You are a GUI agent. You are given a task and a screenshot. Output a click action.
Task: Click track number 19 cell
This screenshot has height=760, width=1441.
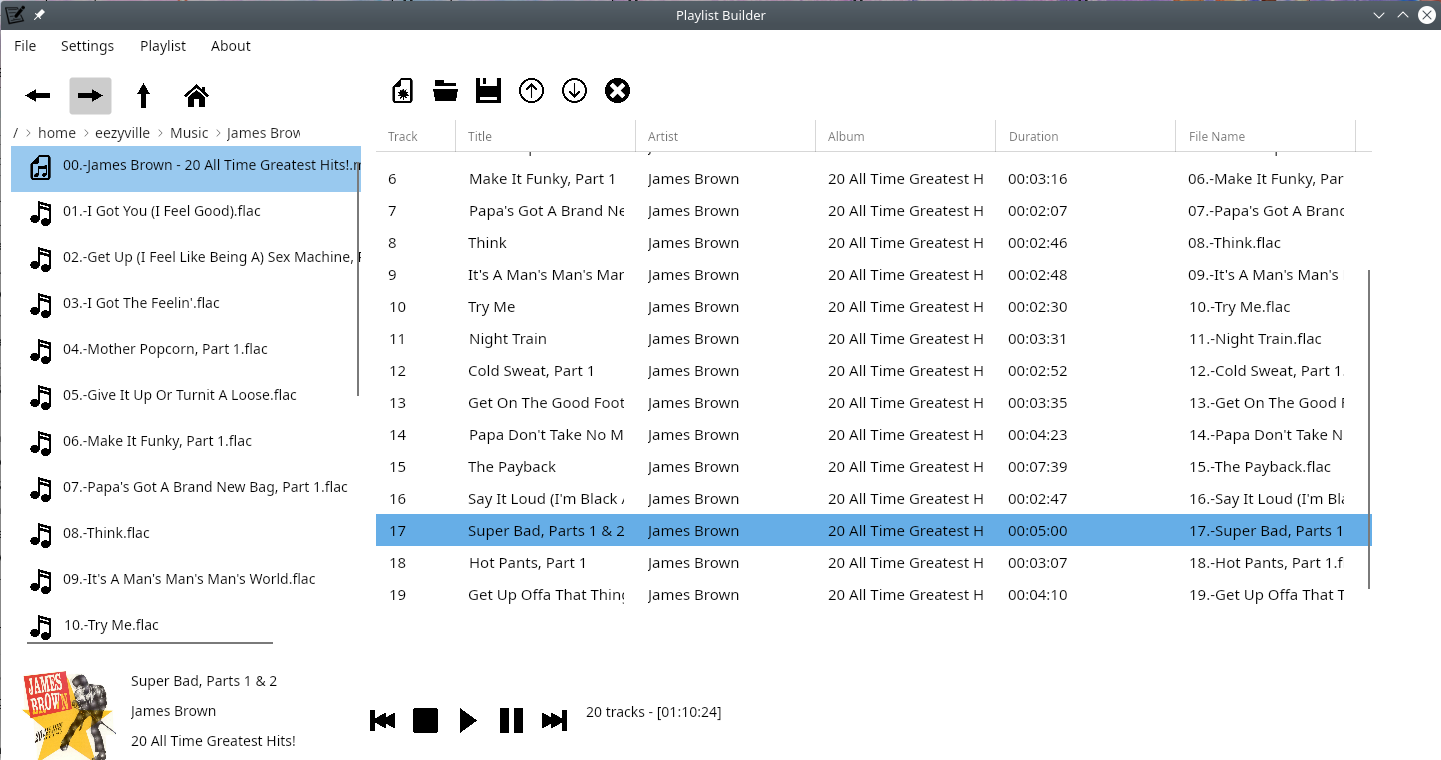tap(397, 595)
